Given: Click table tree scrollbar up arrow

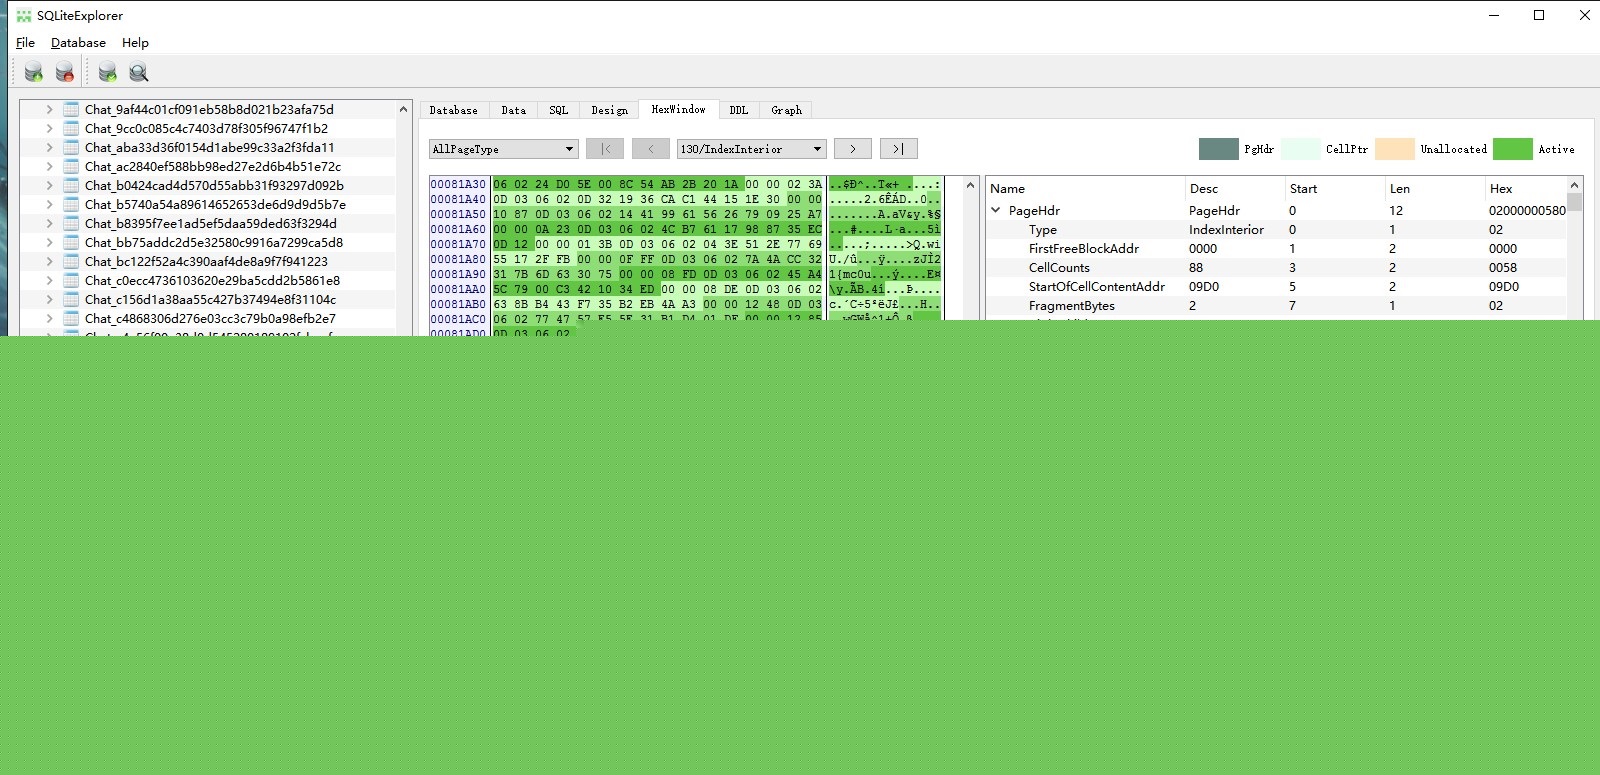Looking at the screenshot, I should [404, 109].
